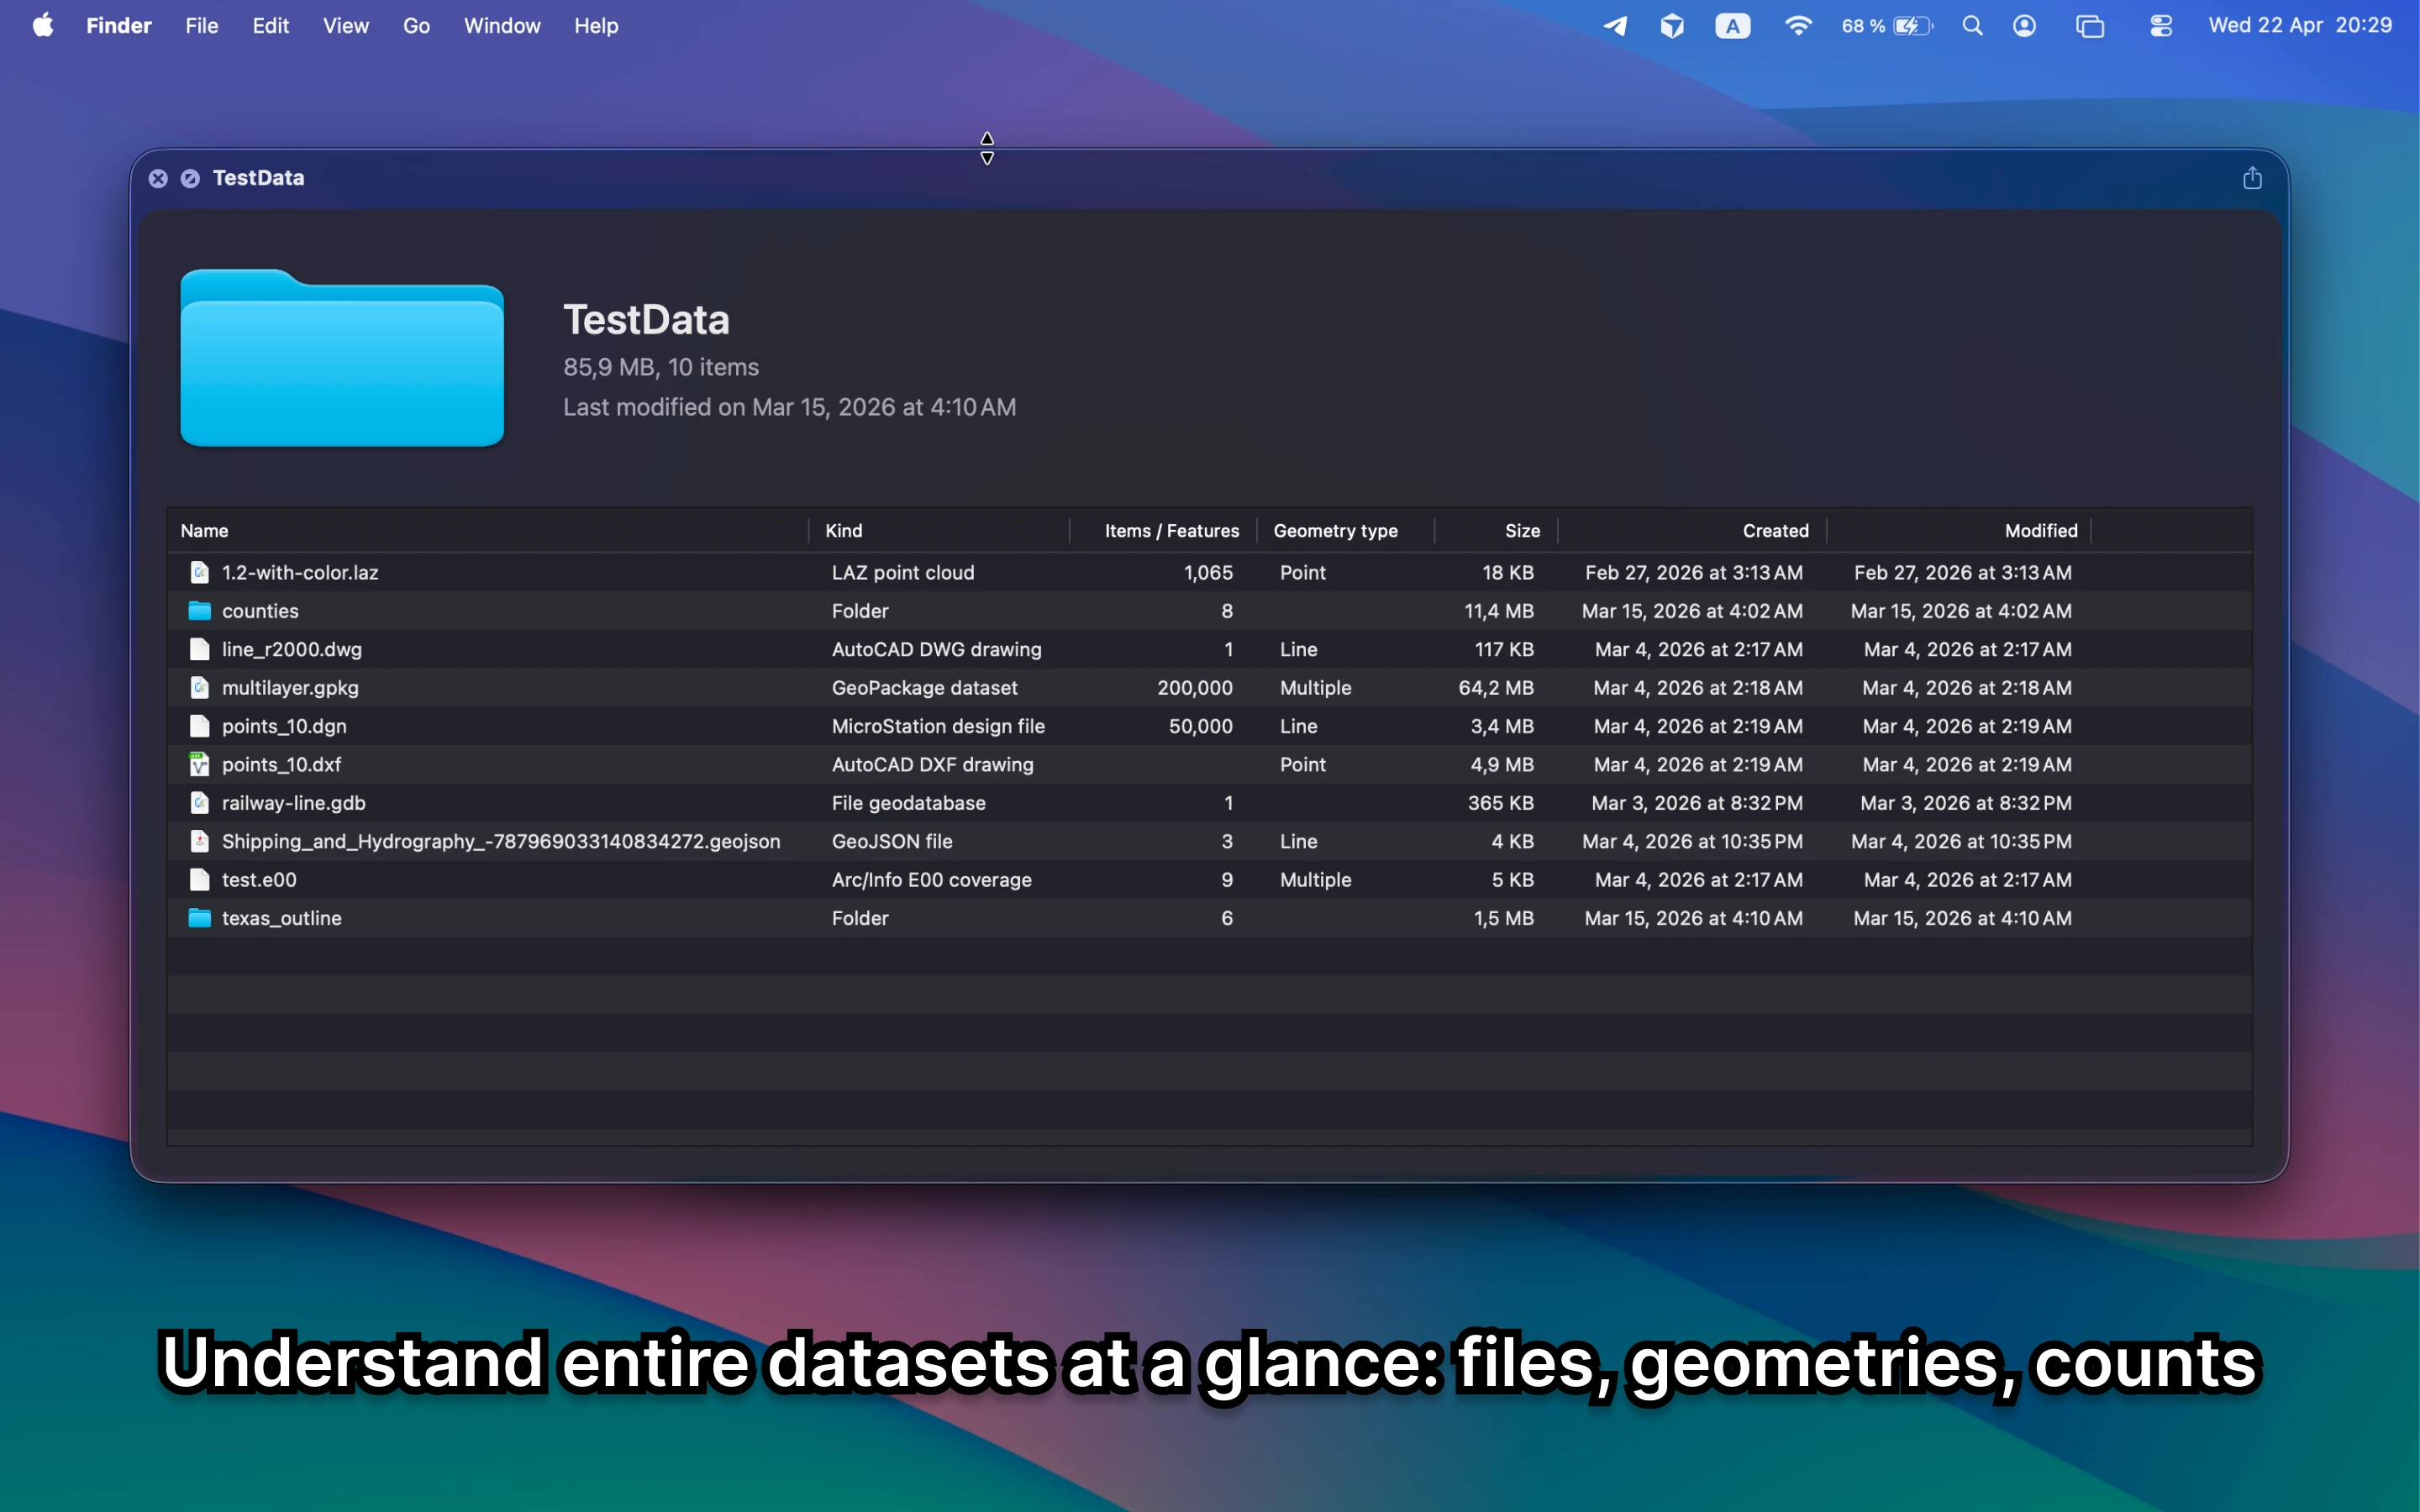The image size is (2420, 1512).
Task: Click the battery status showing 68 %
Action: coord(1887,26)
